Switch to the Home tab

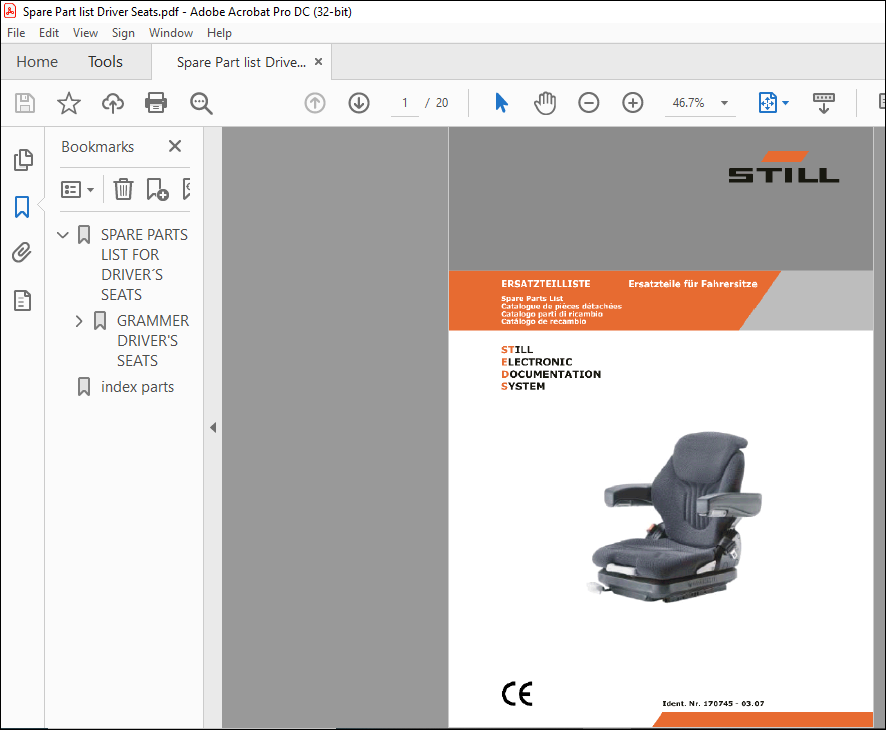click(x=37, y=62)
